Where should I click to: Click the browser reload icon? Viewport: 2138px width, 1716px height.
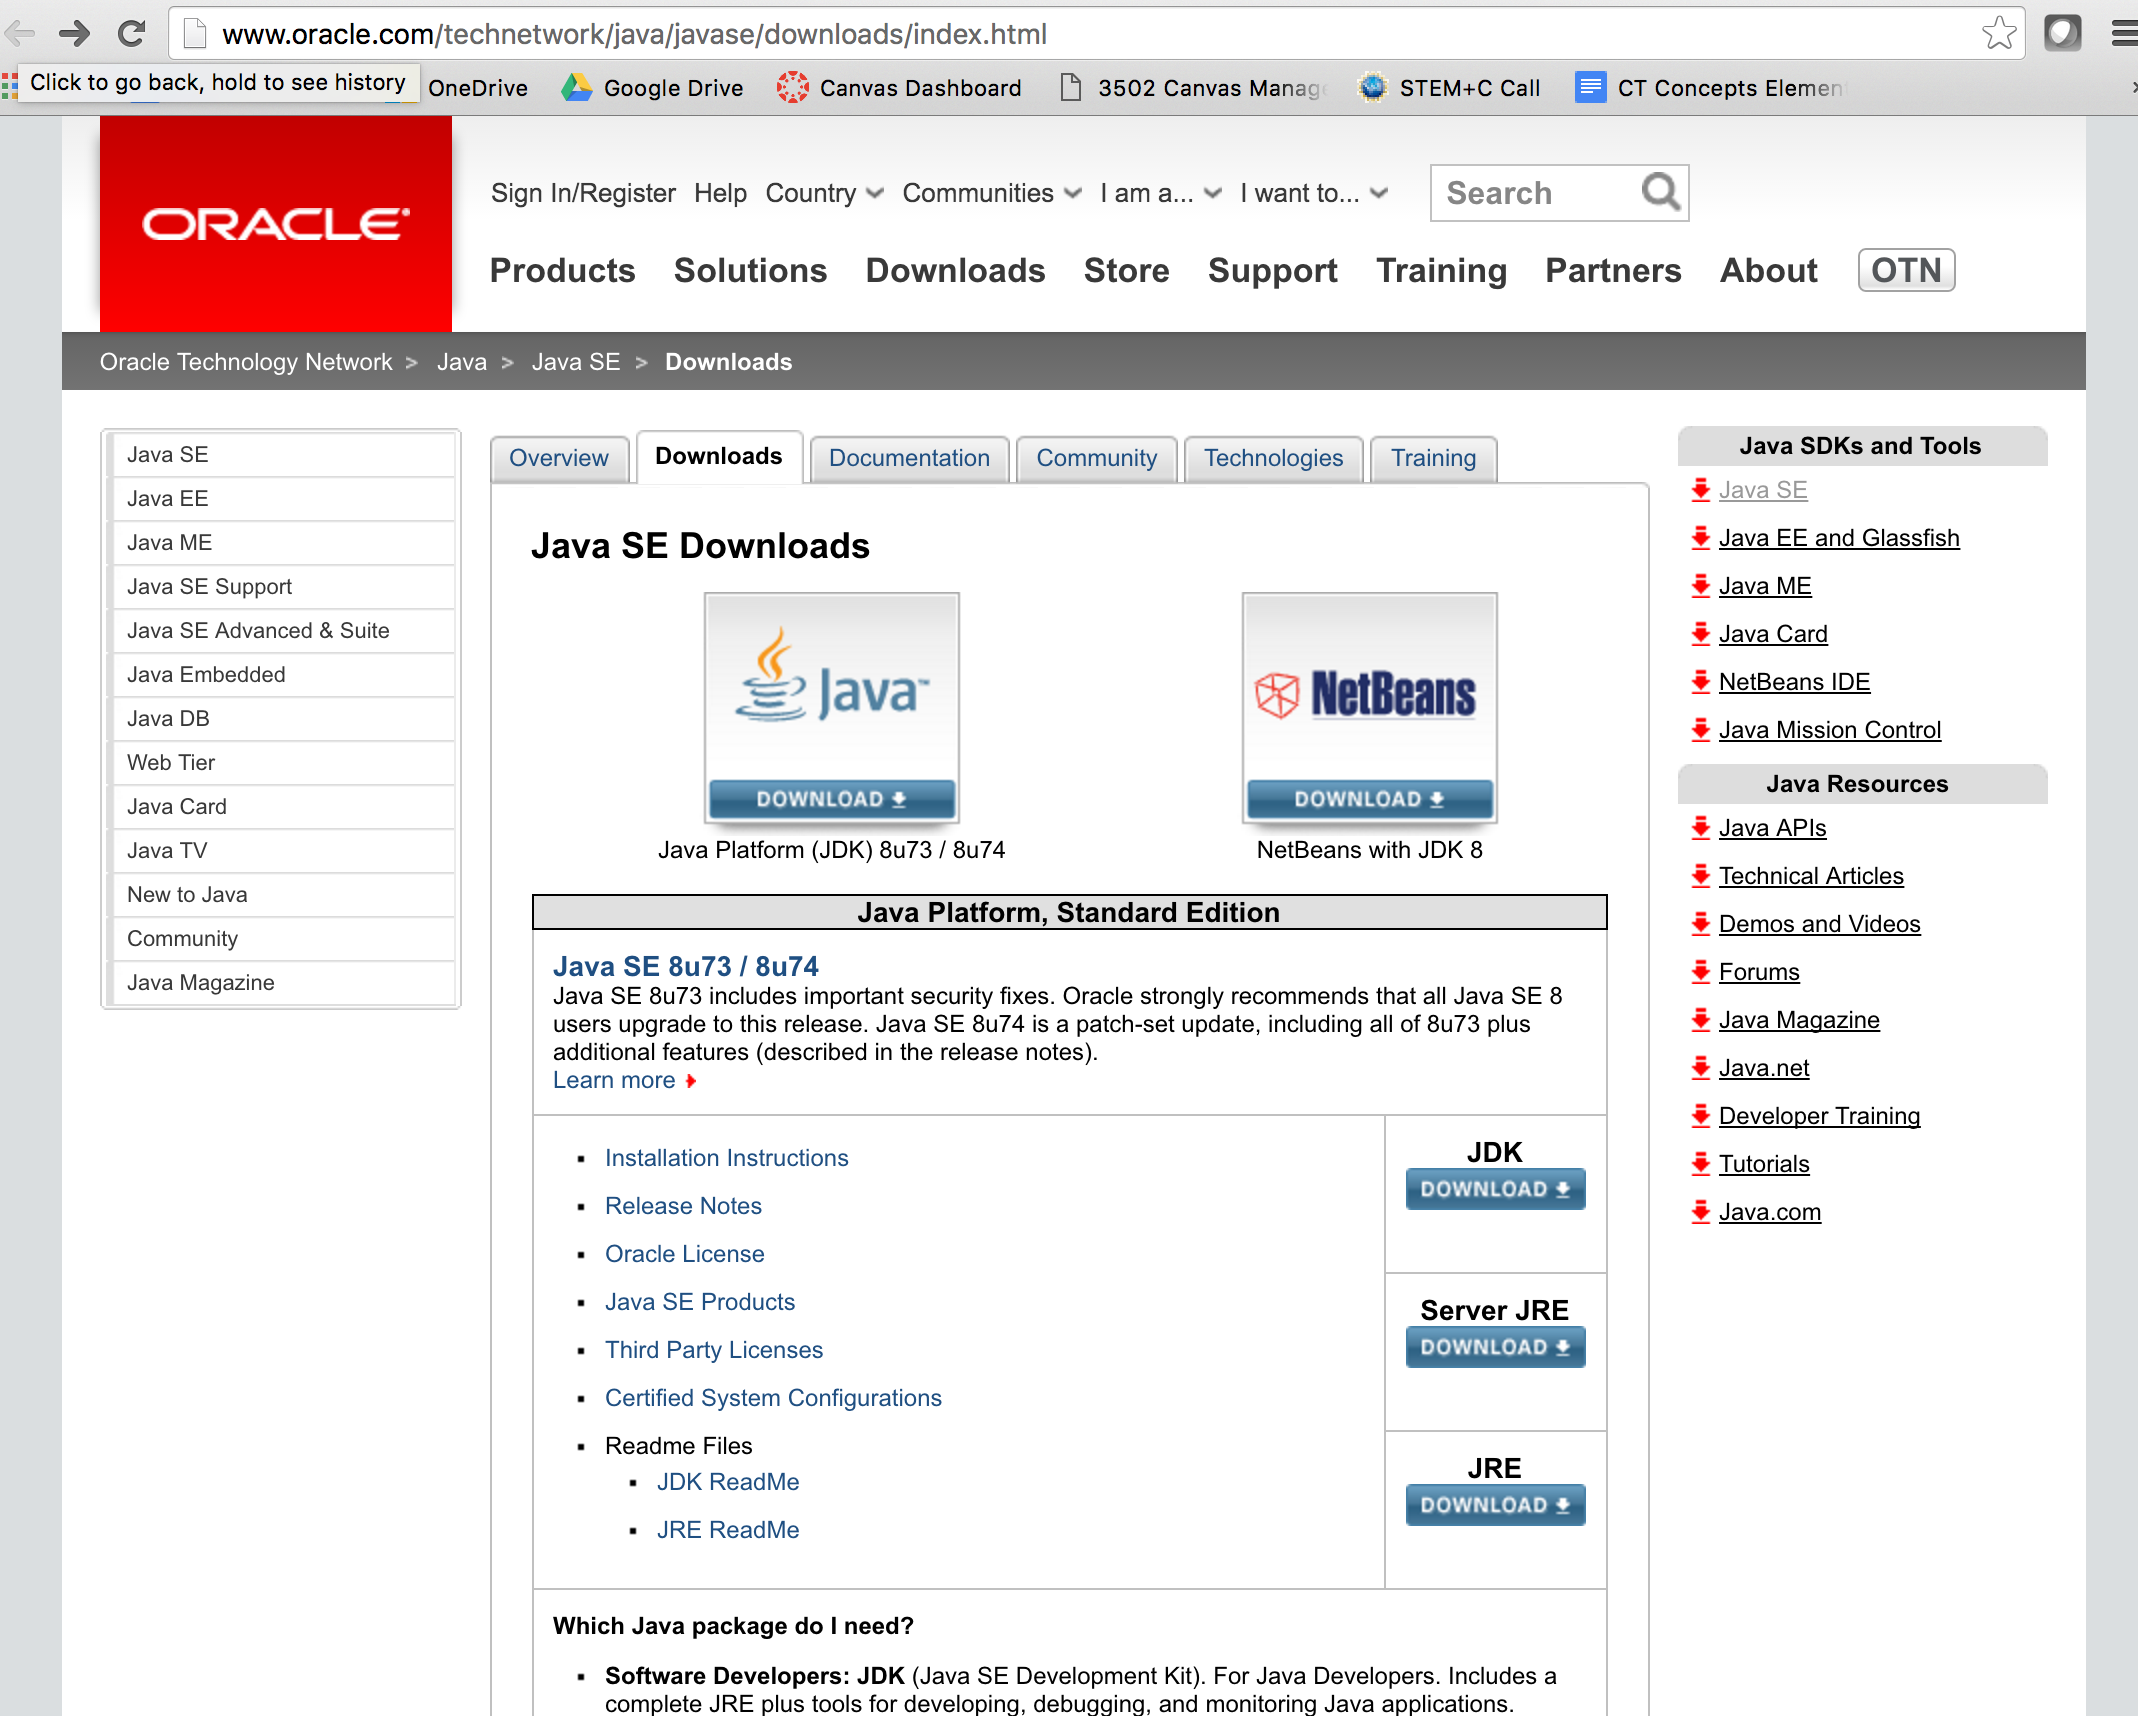tap(131, 34)
